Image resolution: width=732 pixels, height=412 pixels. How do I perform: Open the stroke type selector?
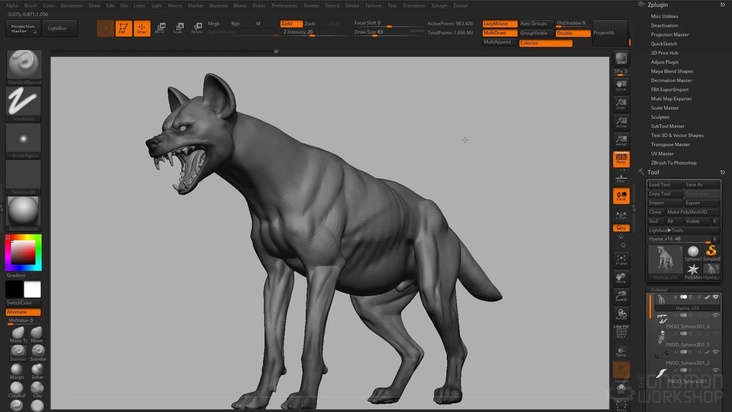[x=24, y=102]
